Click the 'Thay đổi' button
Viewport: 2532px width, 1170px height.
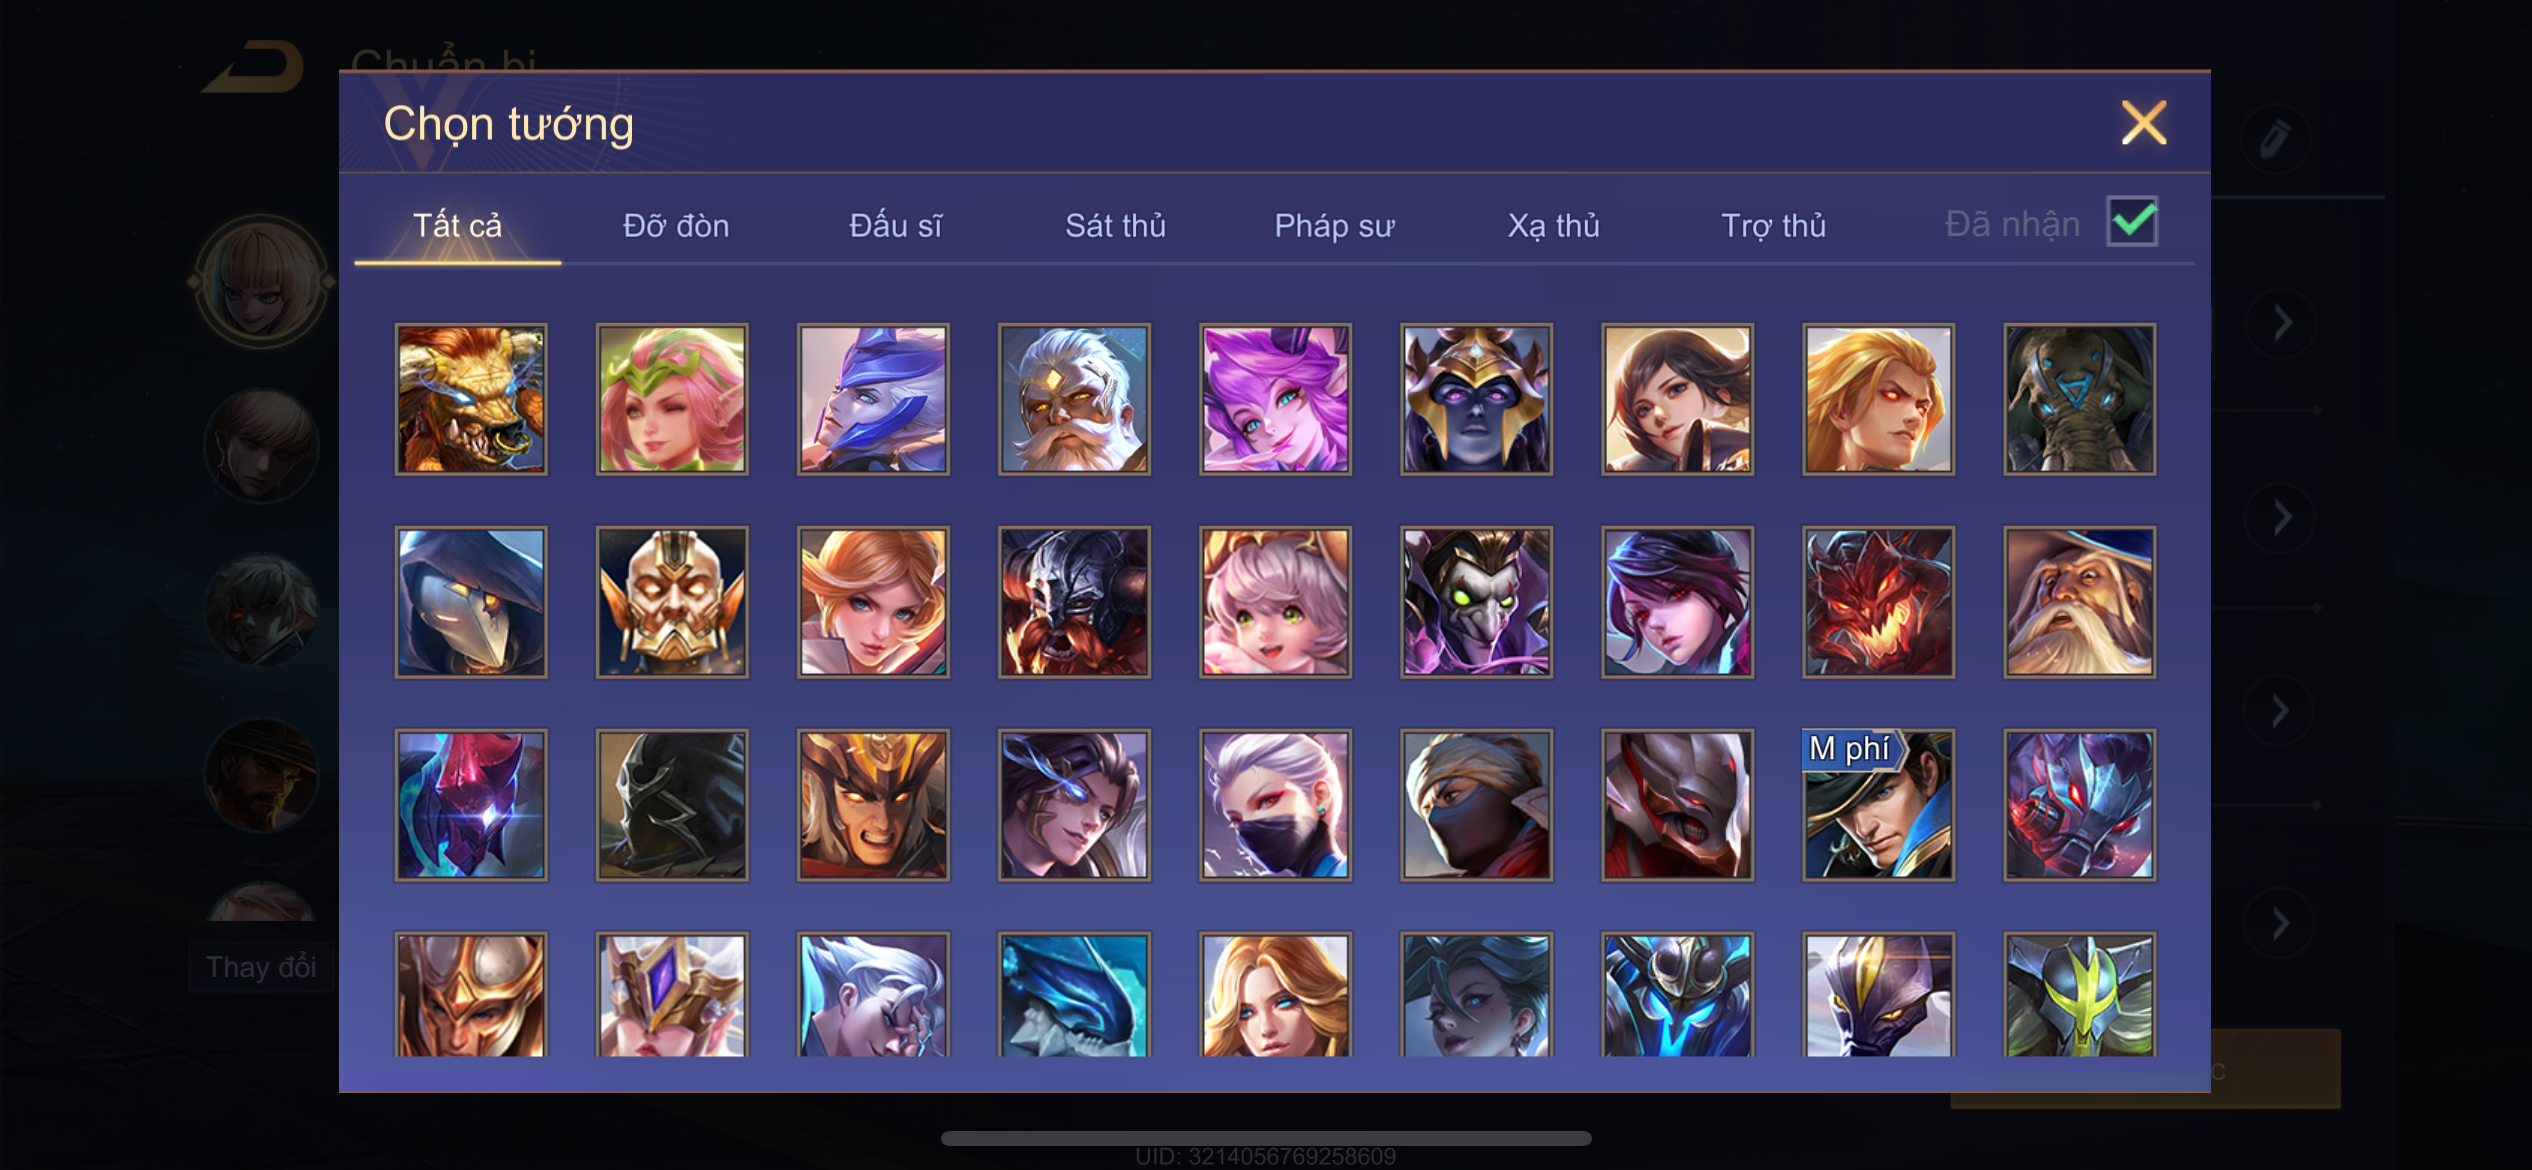tap(261, 967)
